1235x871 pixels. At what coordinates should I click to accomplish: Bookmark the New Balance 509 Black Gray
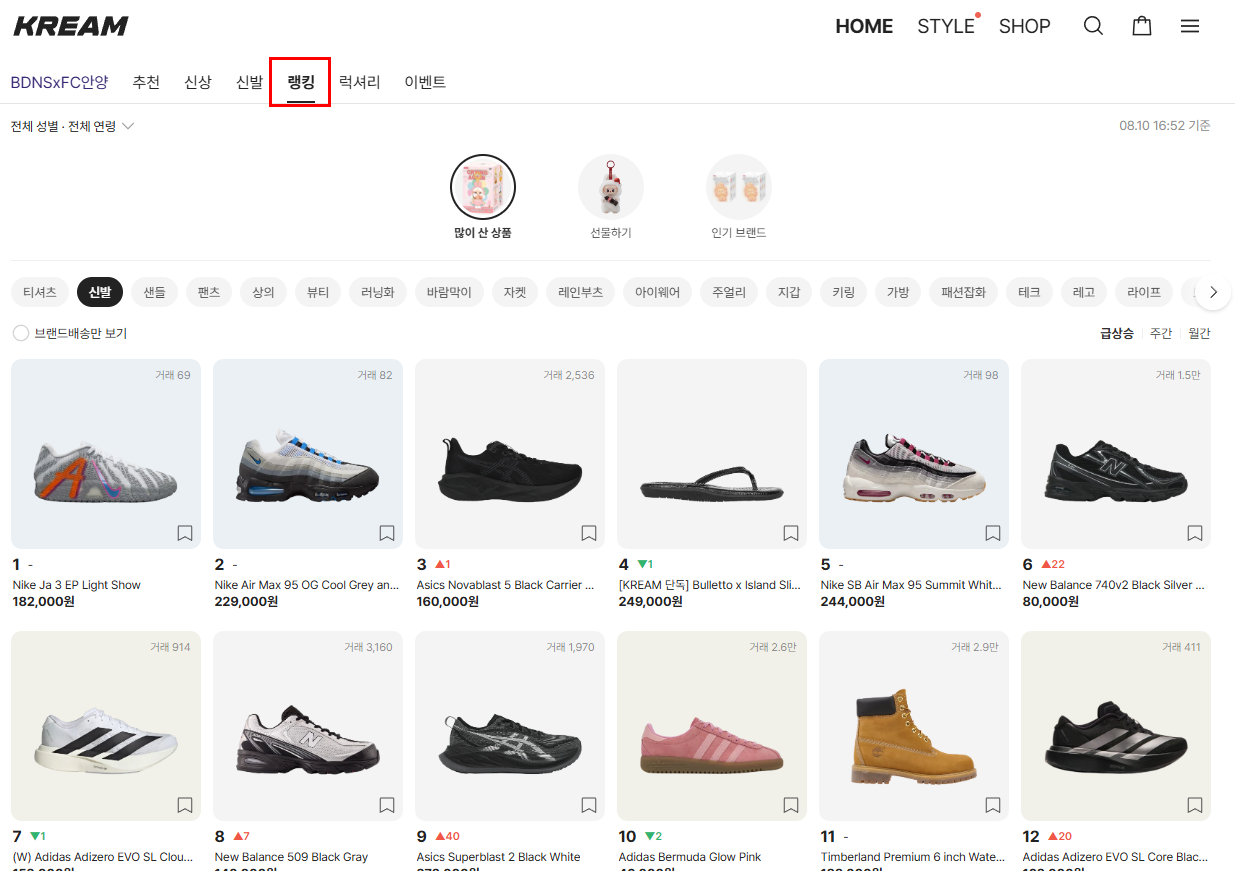coord(387,805)
